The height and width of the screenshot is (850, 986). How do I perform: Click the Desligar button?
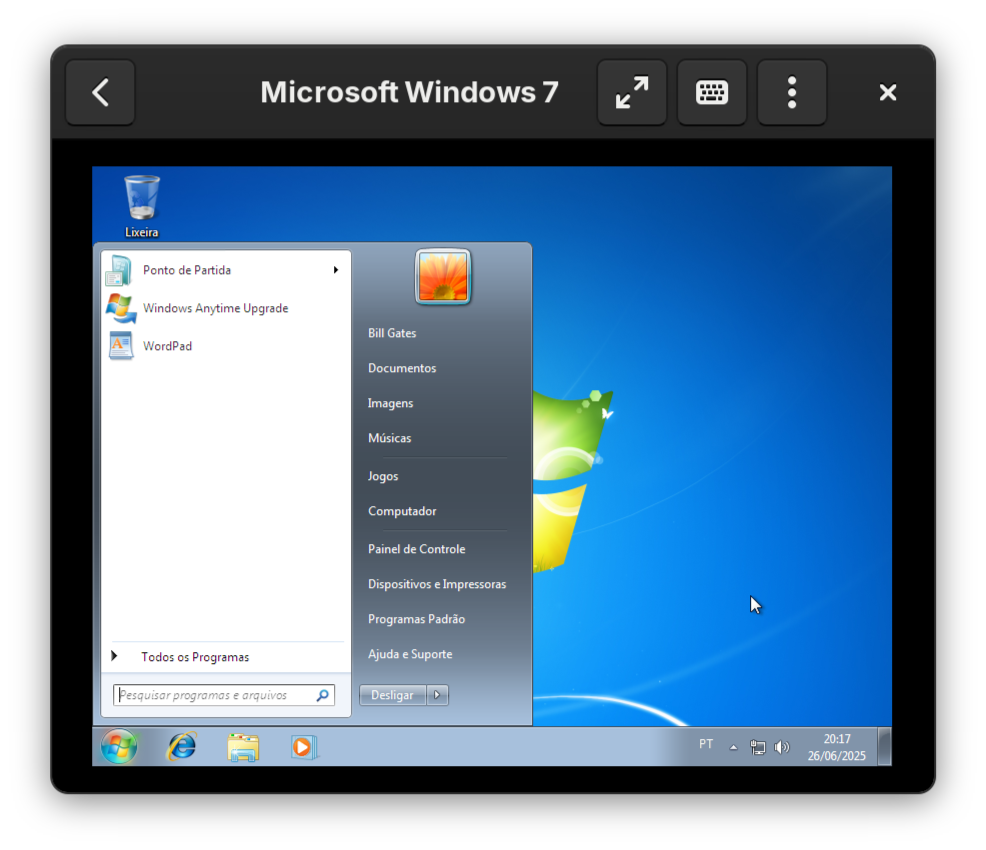[x=392, y=695]
